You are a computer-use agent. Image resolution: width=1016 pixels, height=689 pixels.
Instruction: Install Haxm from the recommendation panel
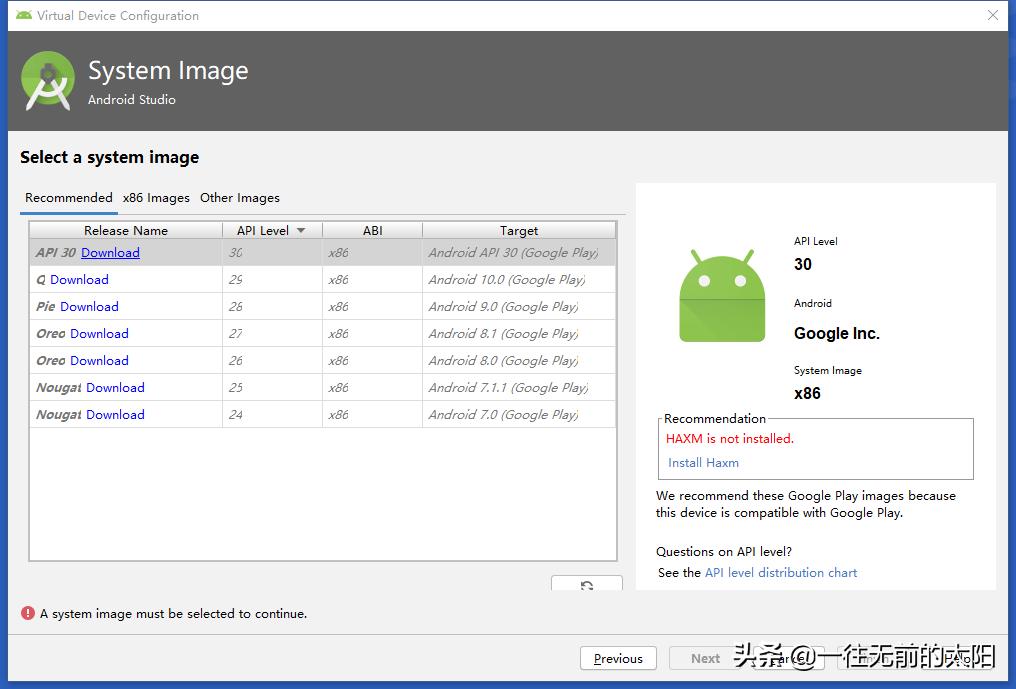pos(703,462)
